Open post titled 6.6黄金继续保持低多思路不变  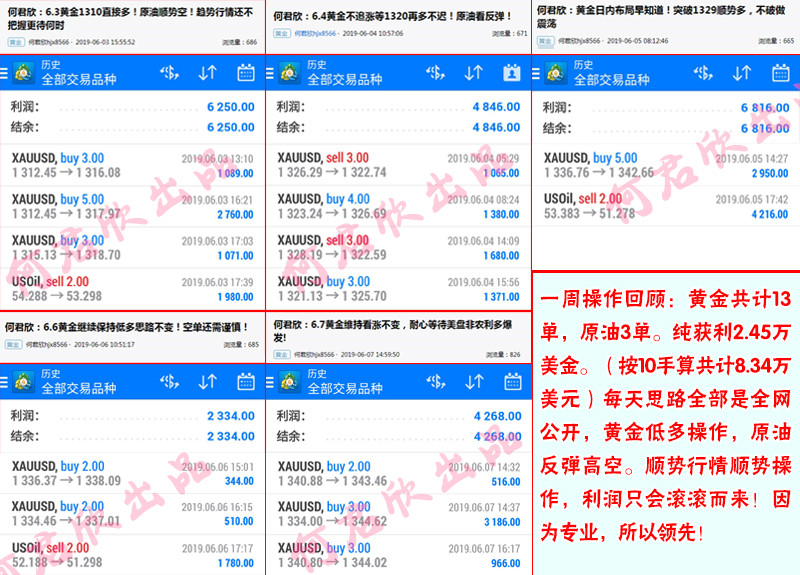tap(127, 327)
